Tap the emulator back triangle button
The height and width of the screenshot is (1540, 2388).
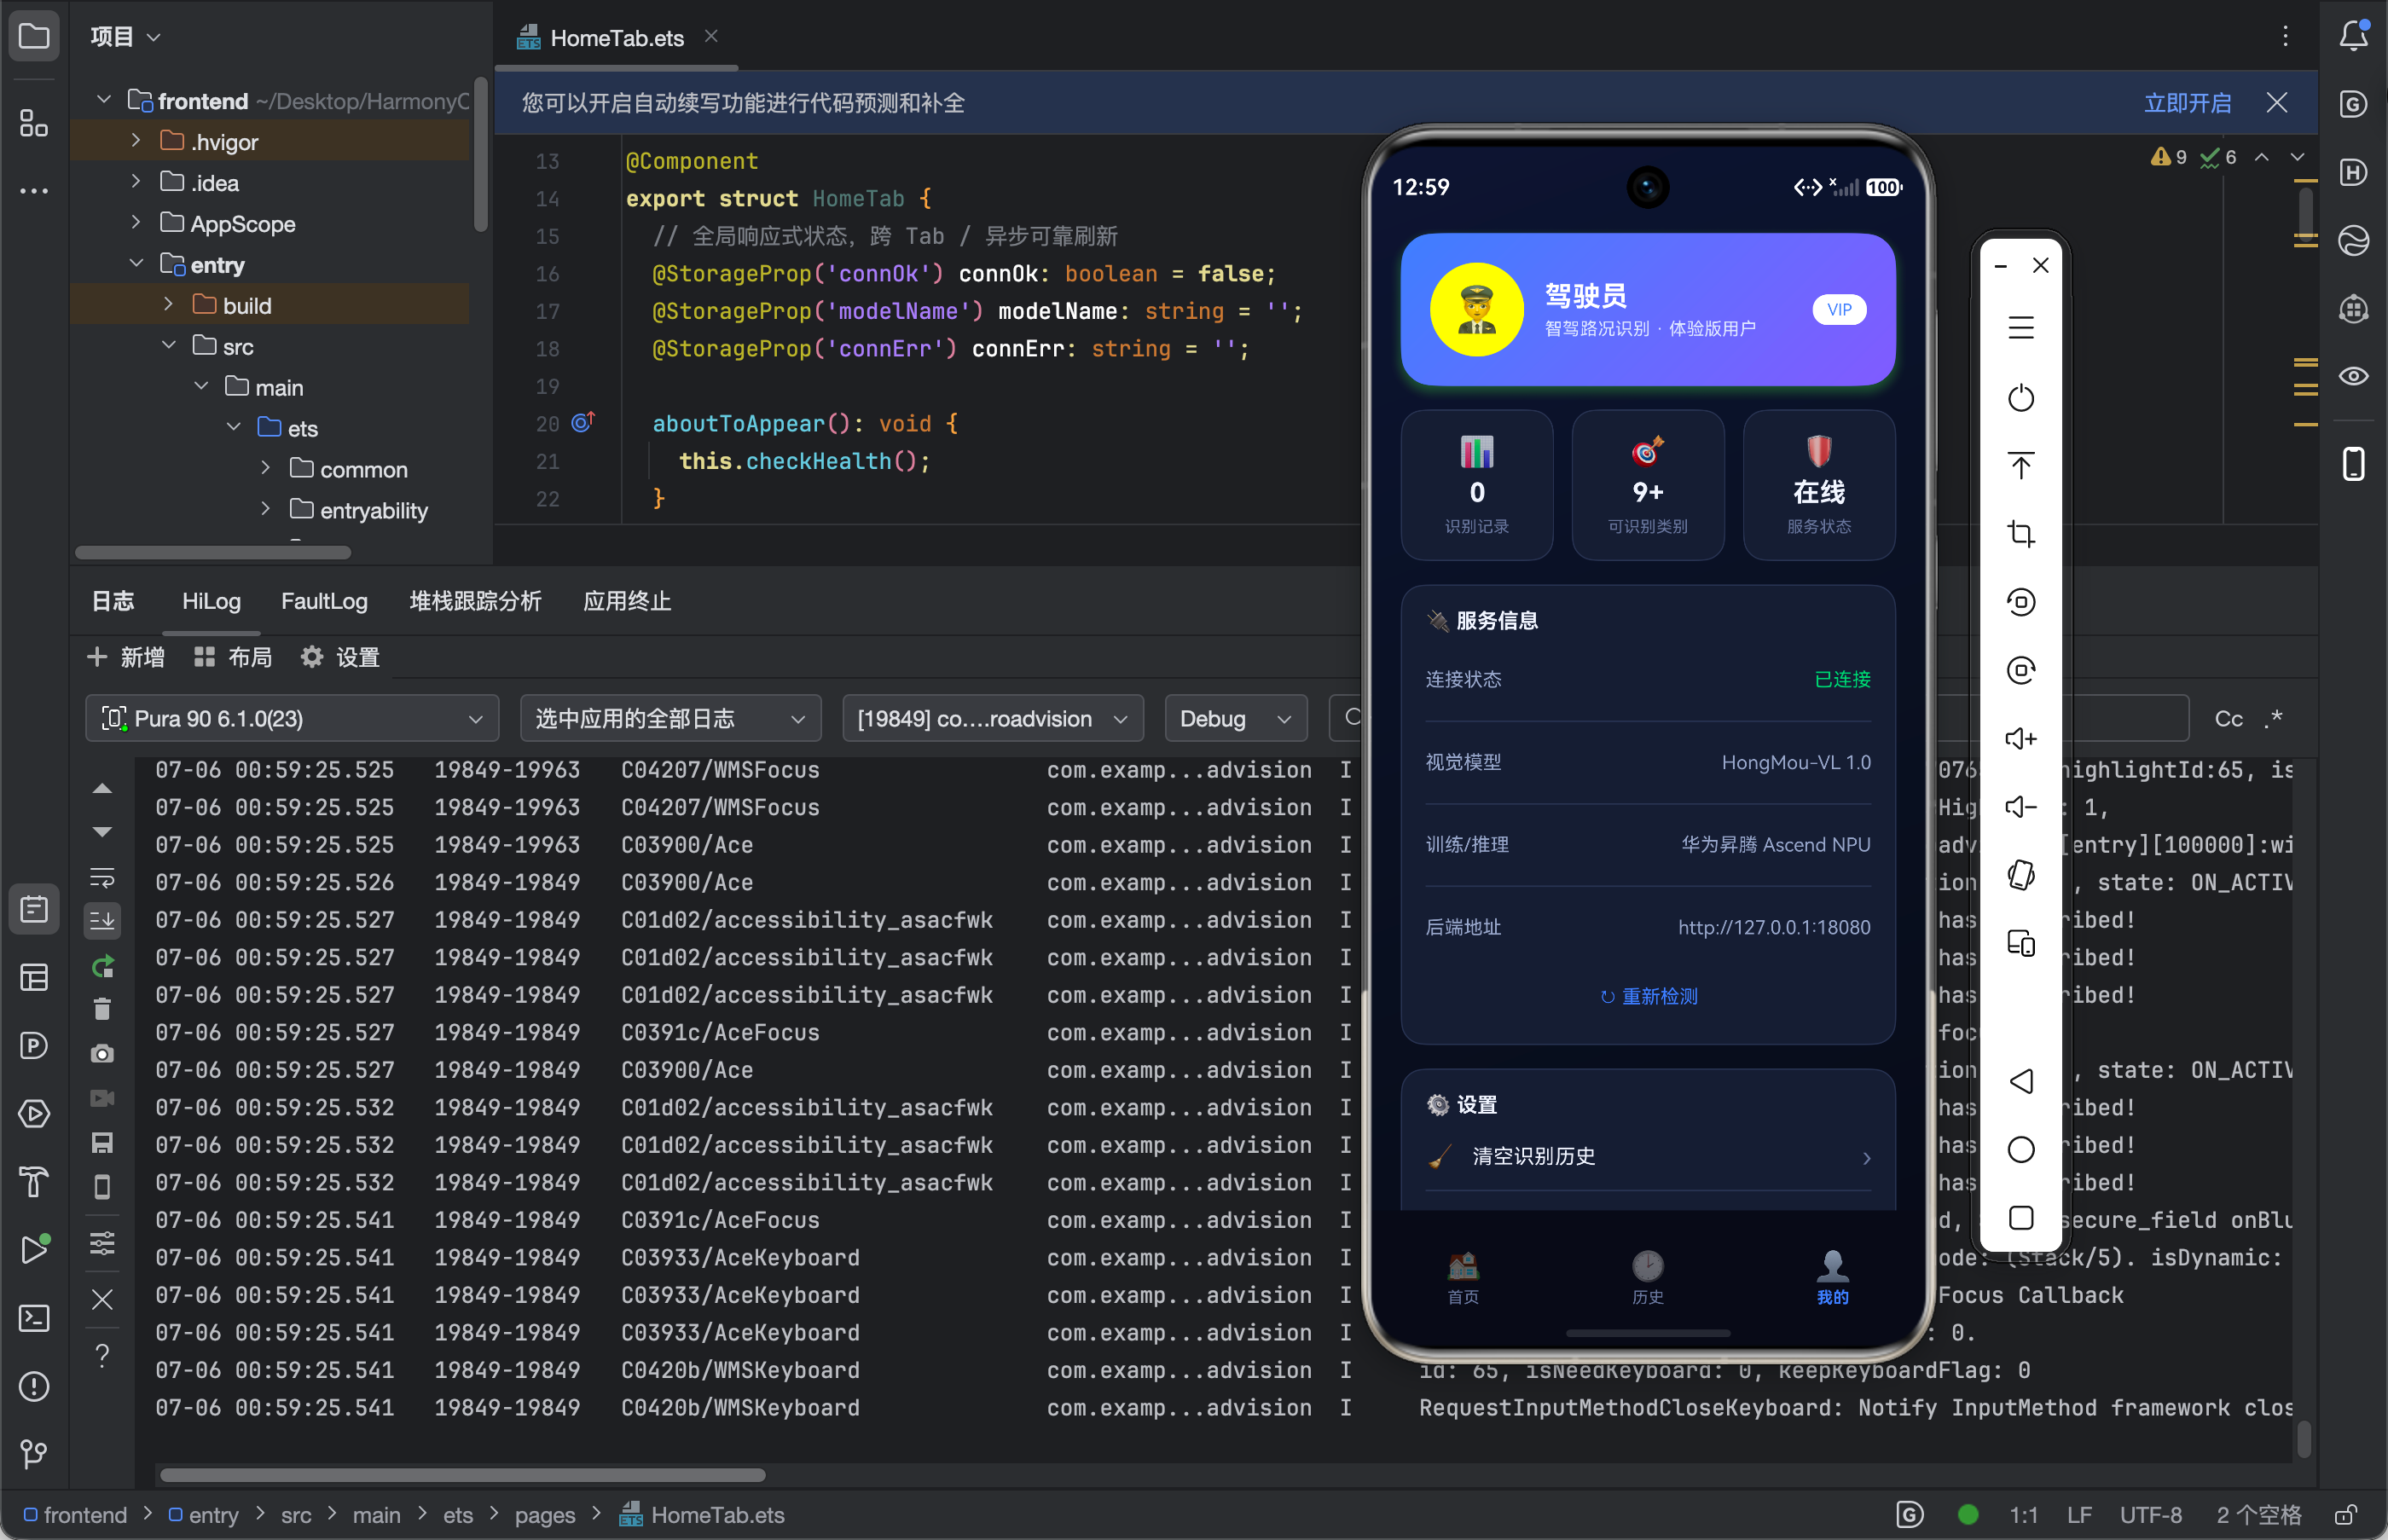2021,1081
